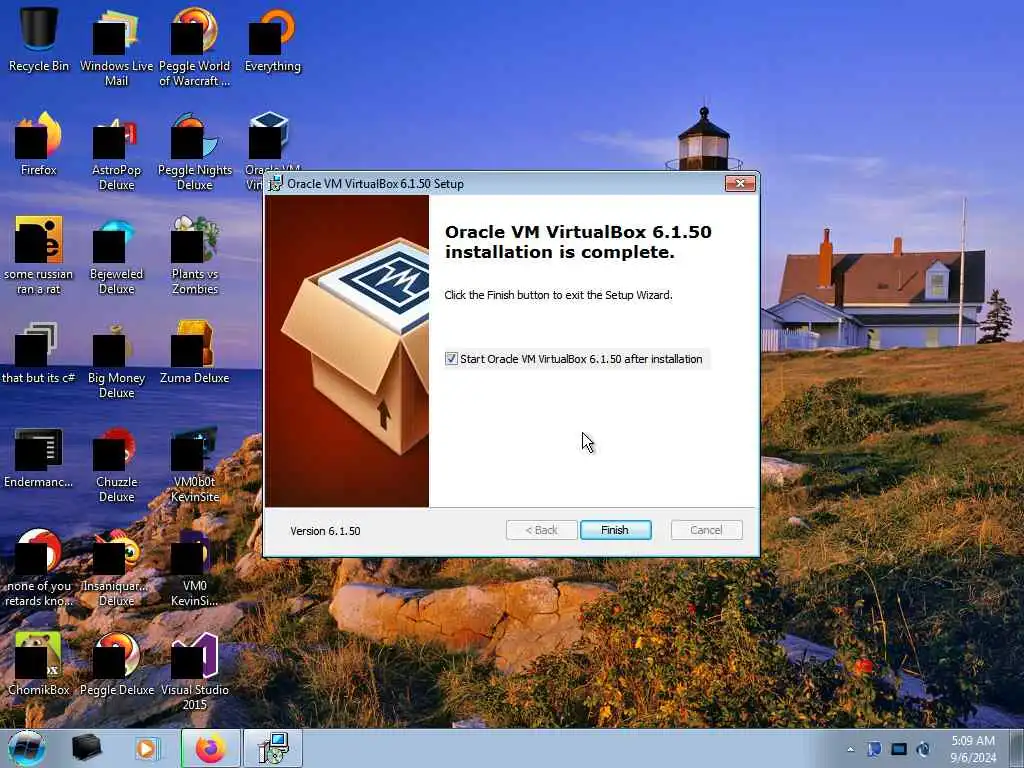Click the installer setup taskbar button
This screenshot has height=768, width=1024.
pos(273,748)
